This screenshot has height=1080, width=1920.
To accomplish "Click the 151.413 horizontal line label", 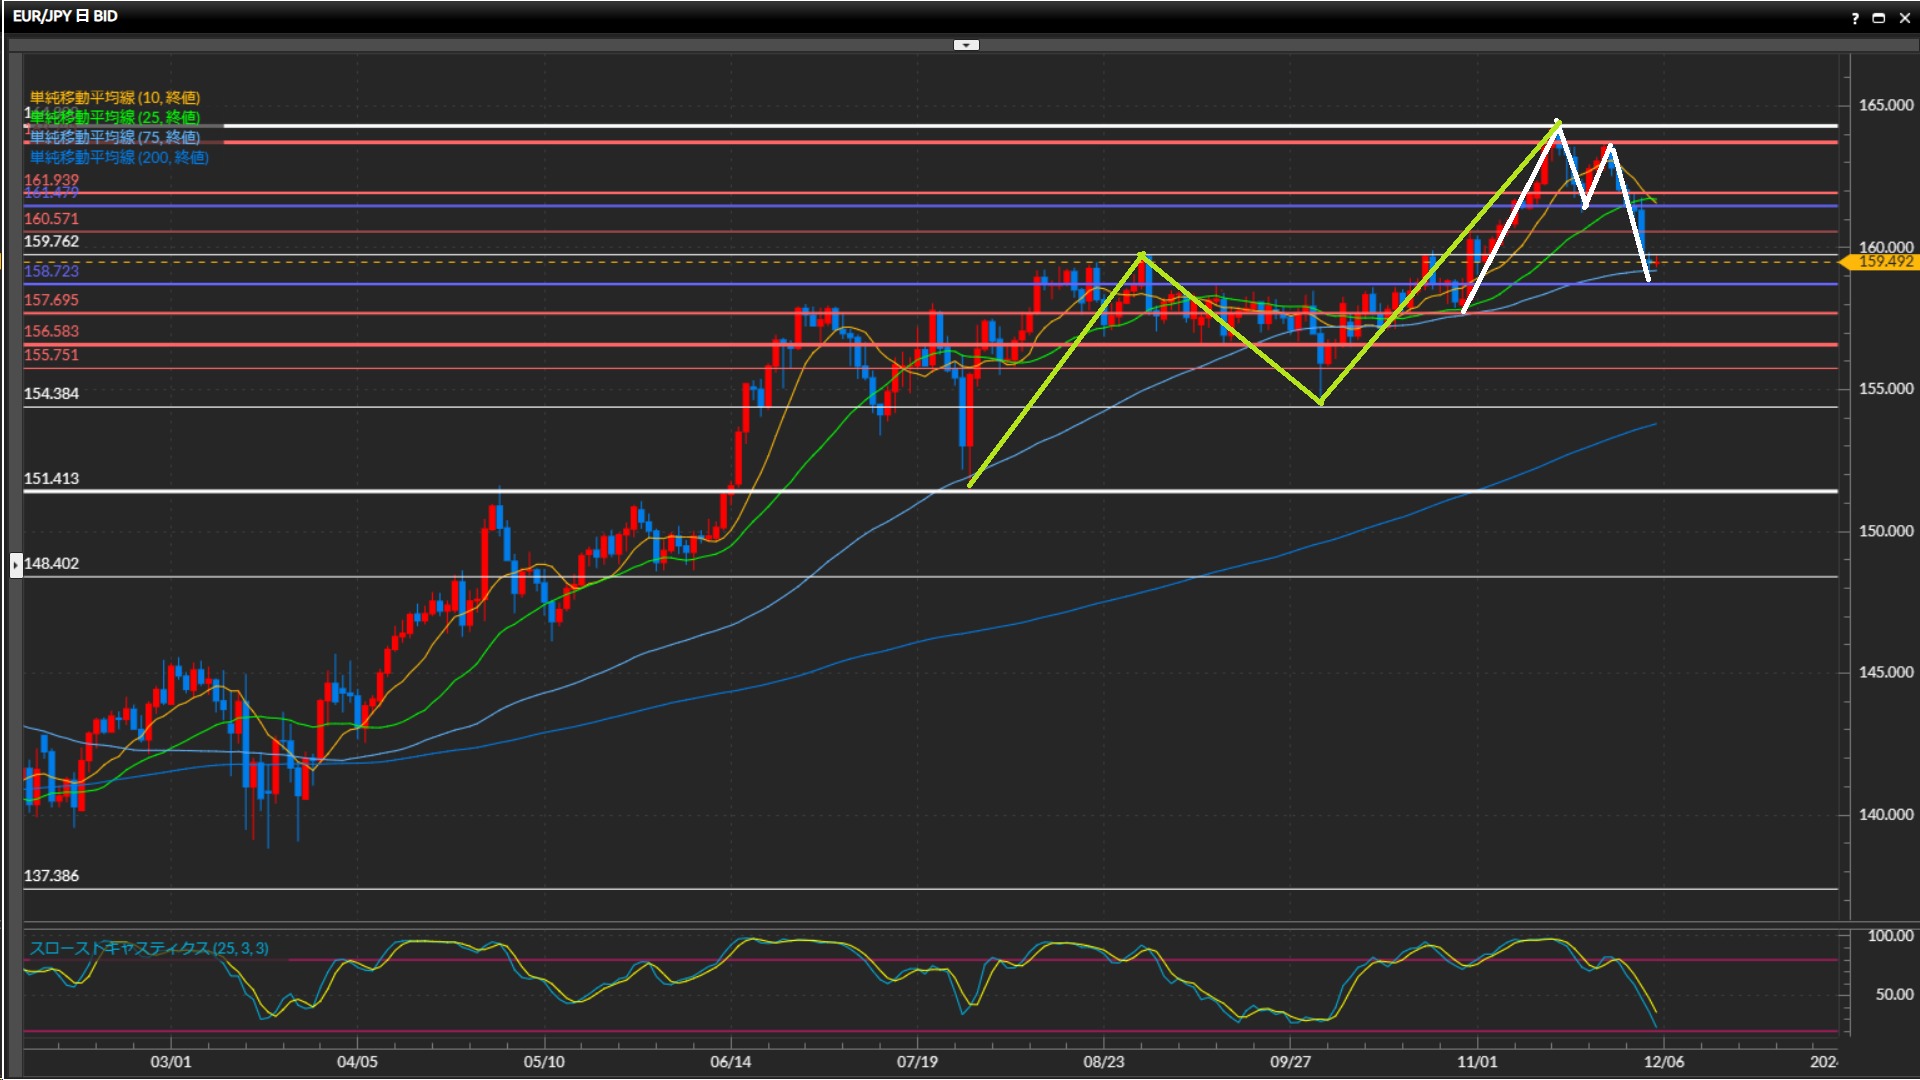I will coord(51,478).
